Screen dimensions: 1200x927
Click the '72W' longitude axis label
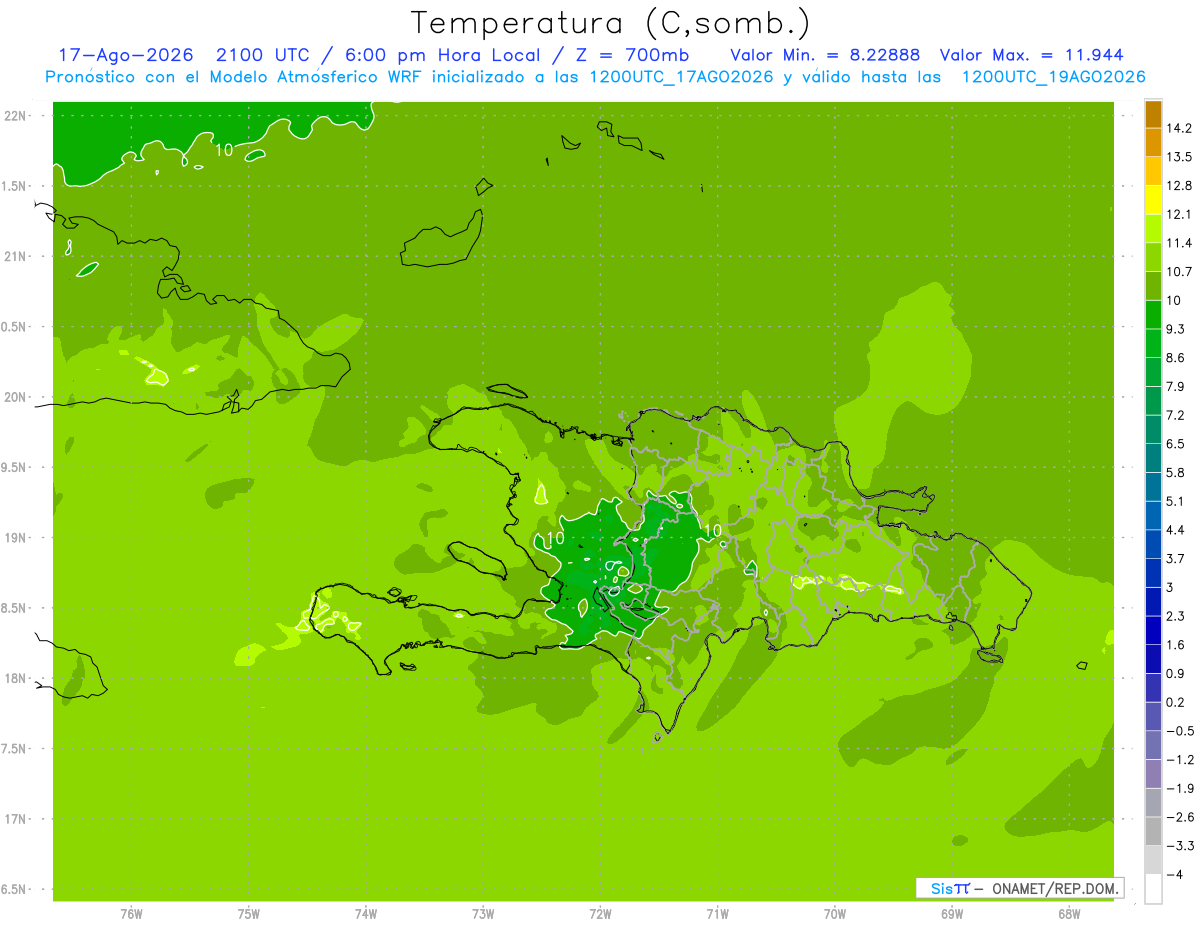coord(600,914)
